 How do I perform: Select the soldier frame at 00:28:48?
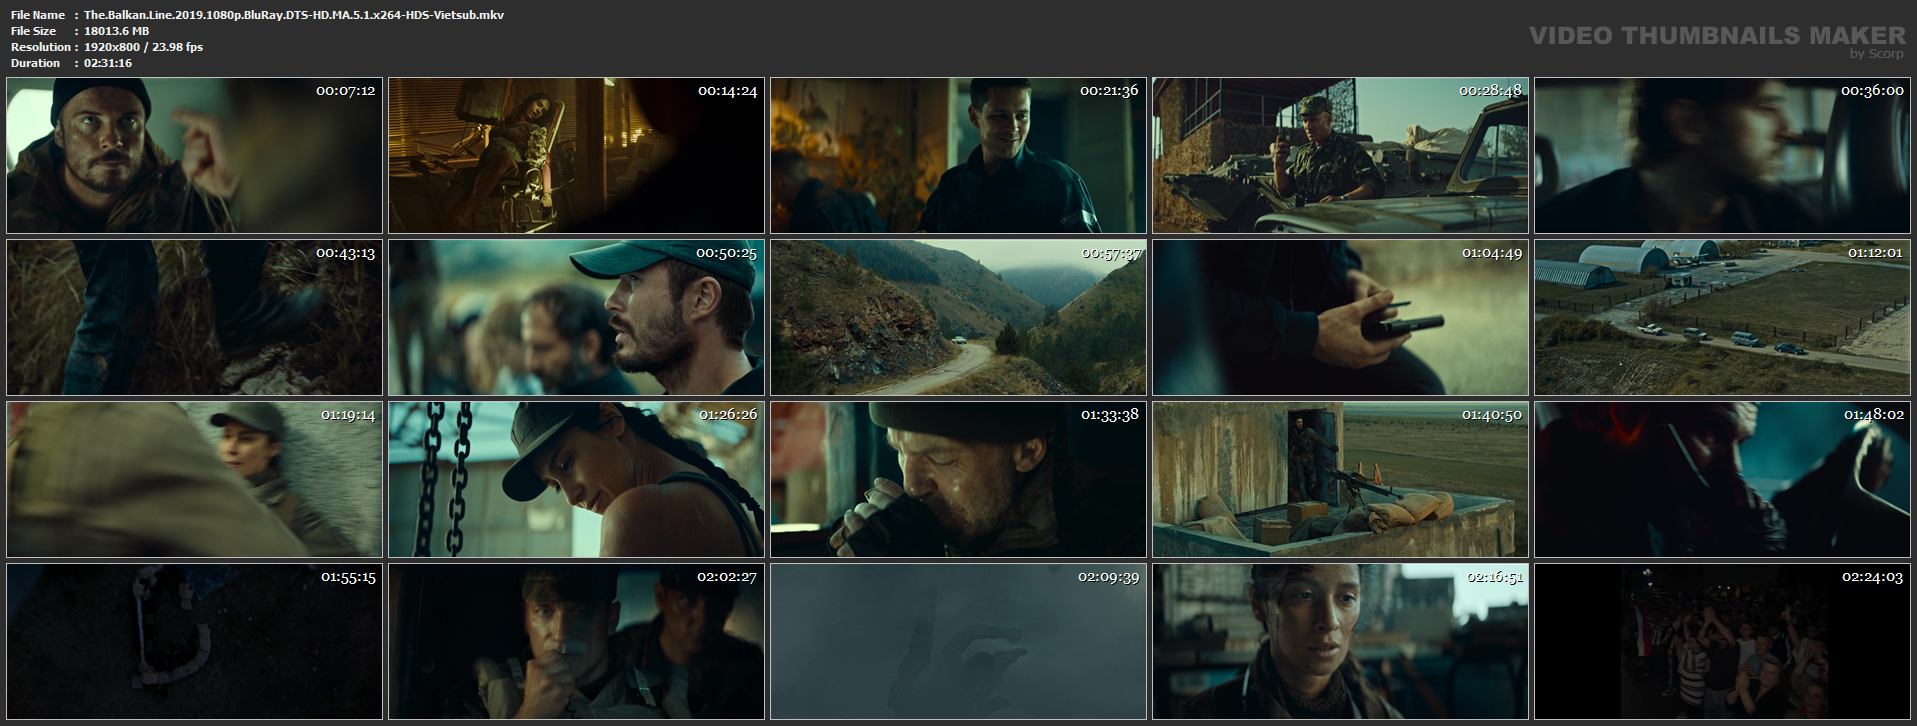coord(1340,156)
